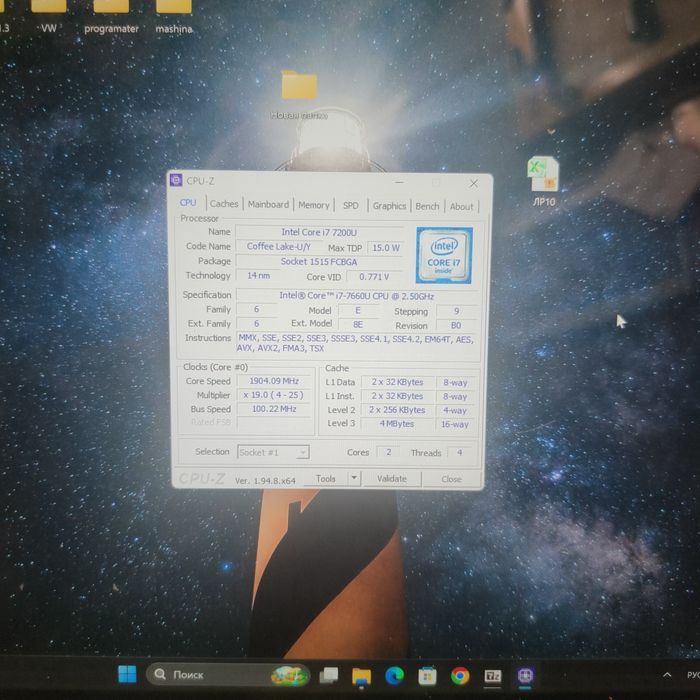This screenshot has width=700, height=700.
Task: Open 7-Zip from the taskbar
Action: click(493, 676)
